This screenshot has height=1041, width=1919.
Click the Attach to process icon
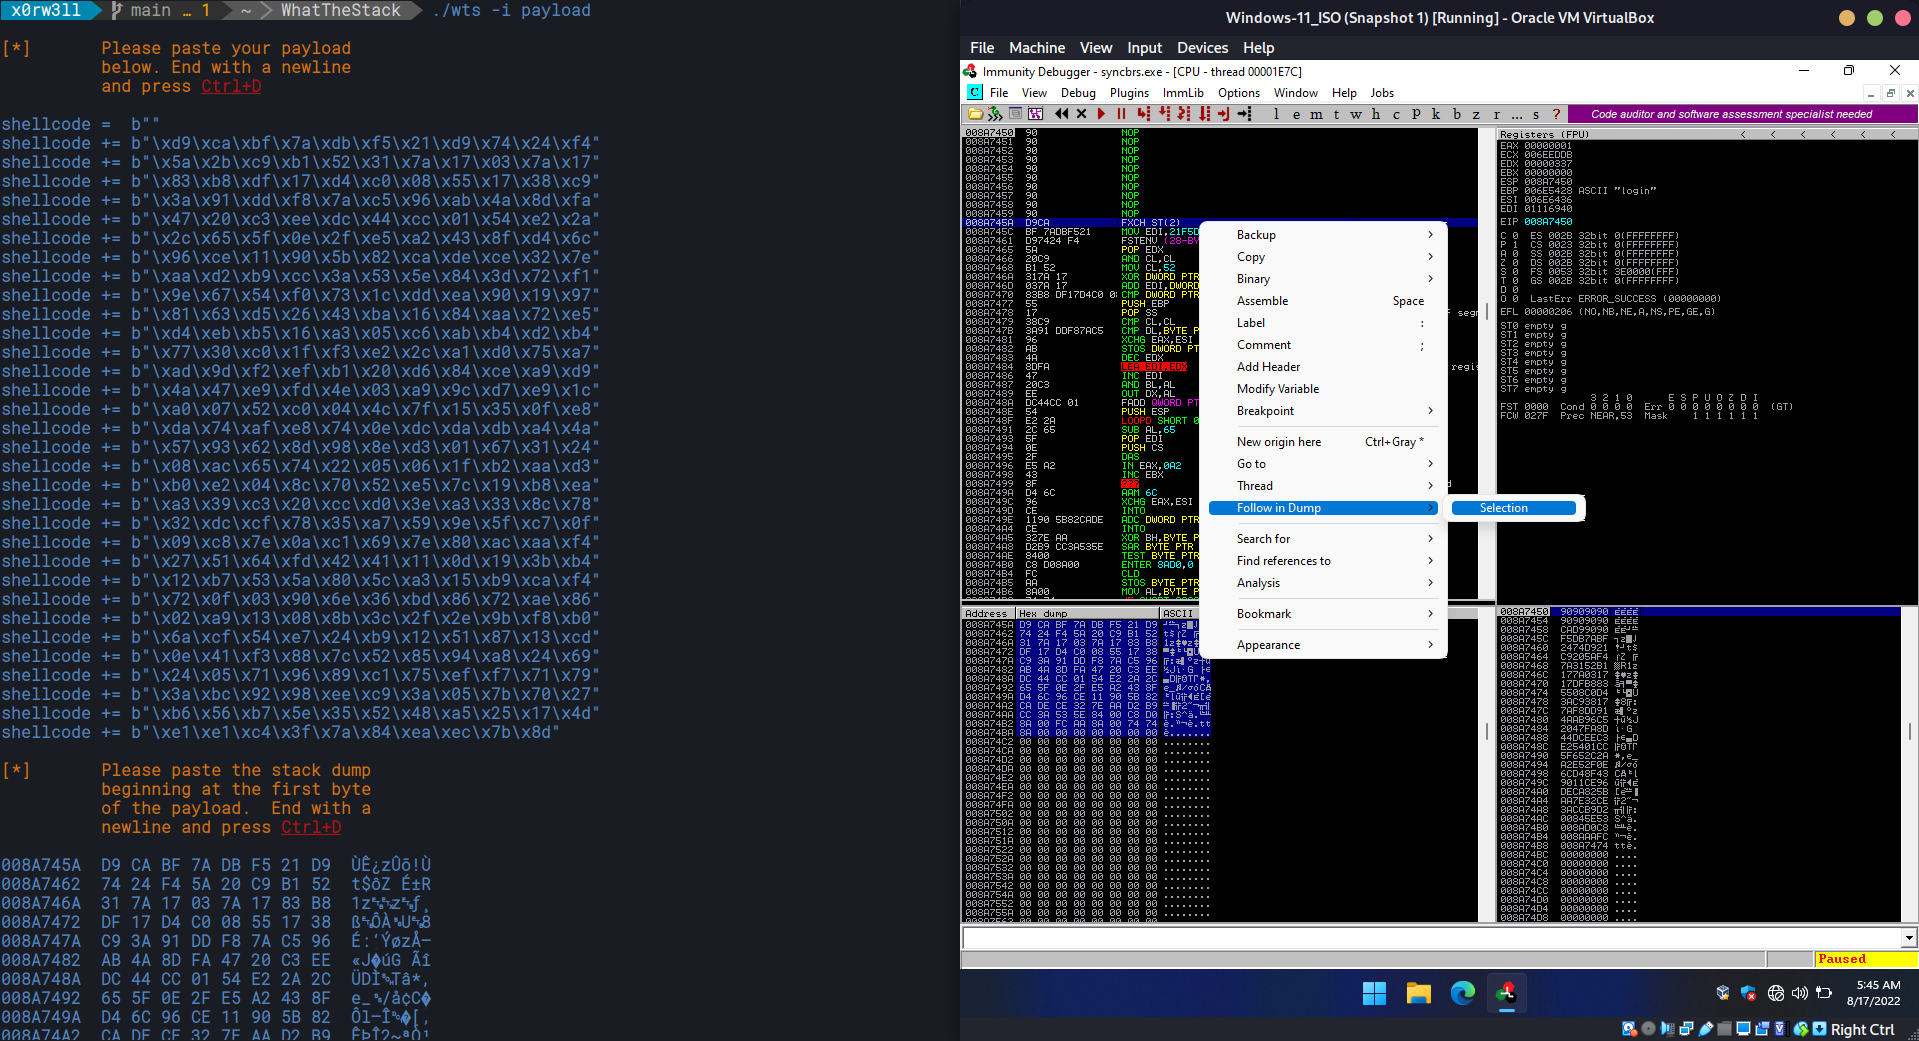(x=995, y=114)
